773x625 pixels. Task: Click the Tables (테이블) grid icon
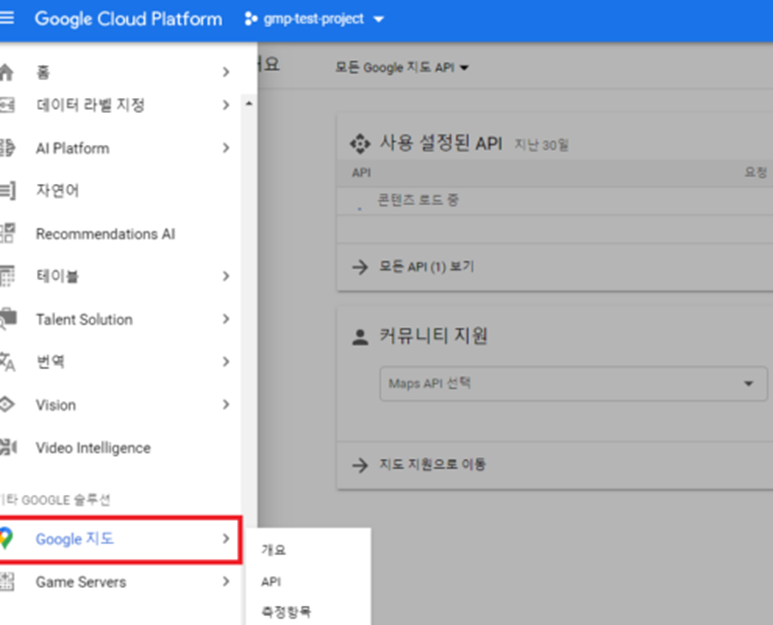pos(7,276)
